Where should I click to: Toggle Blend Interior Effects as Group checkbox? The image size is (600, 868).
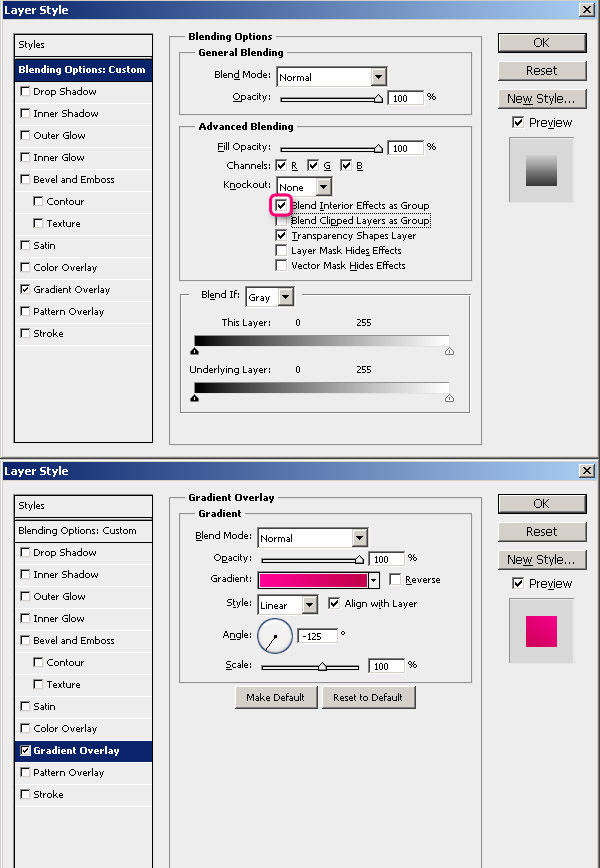point(281,205)
